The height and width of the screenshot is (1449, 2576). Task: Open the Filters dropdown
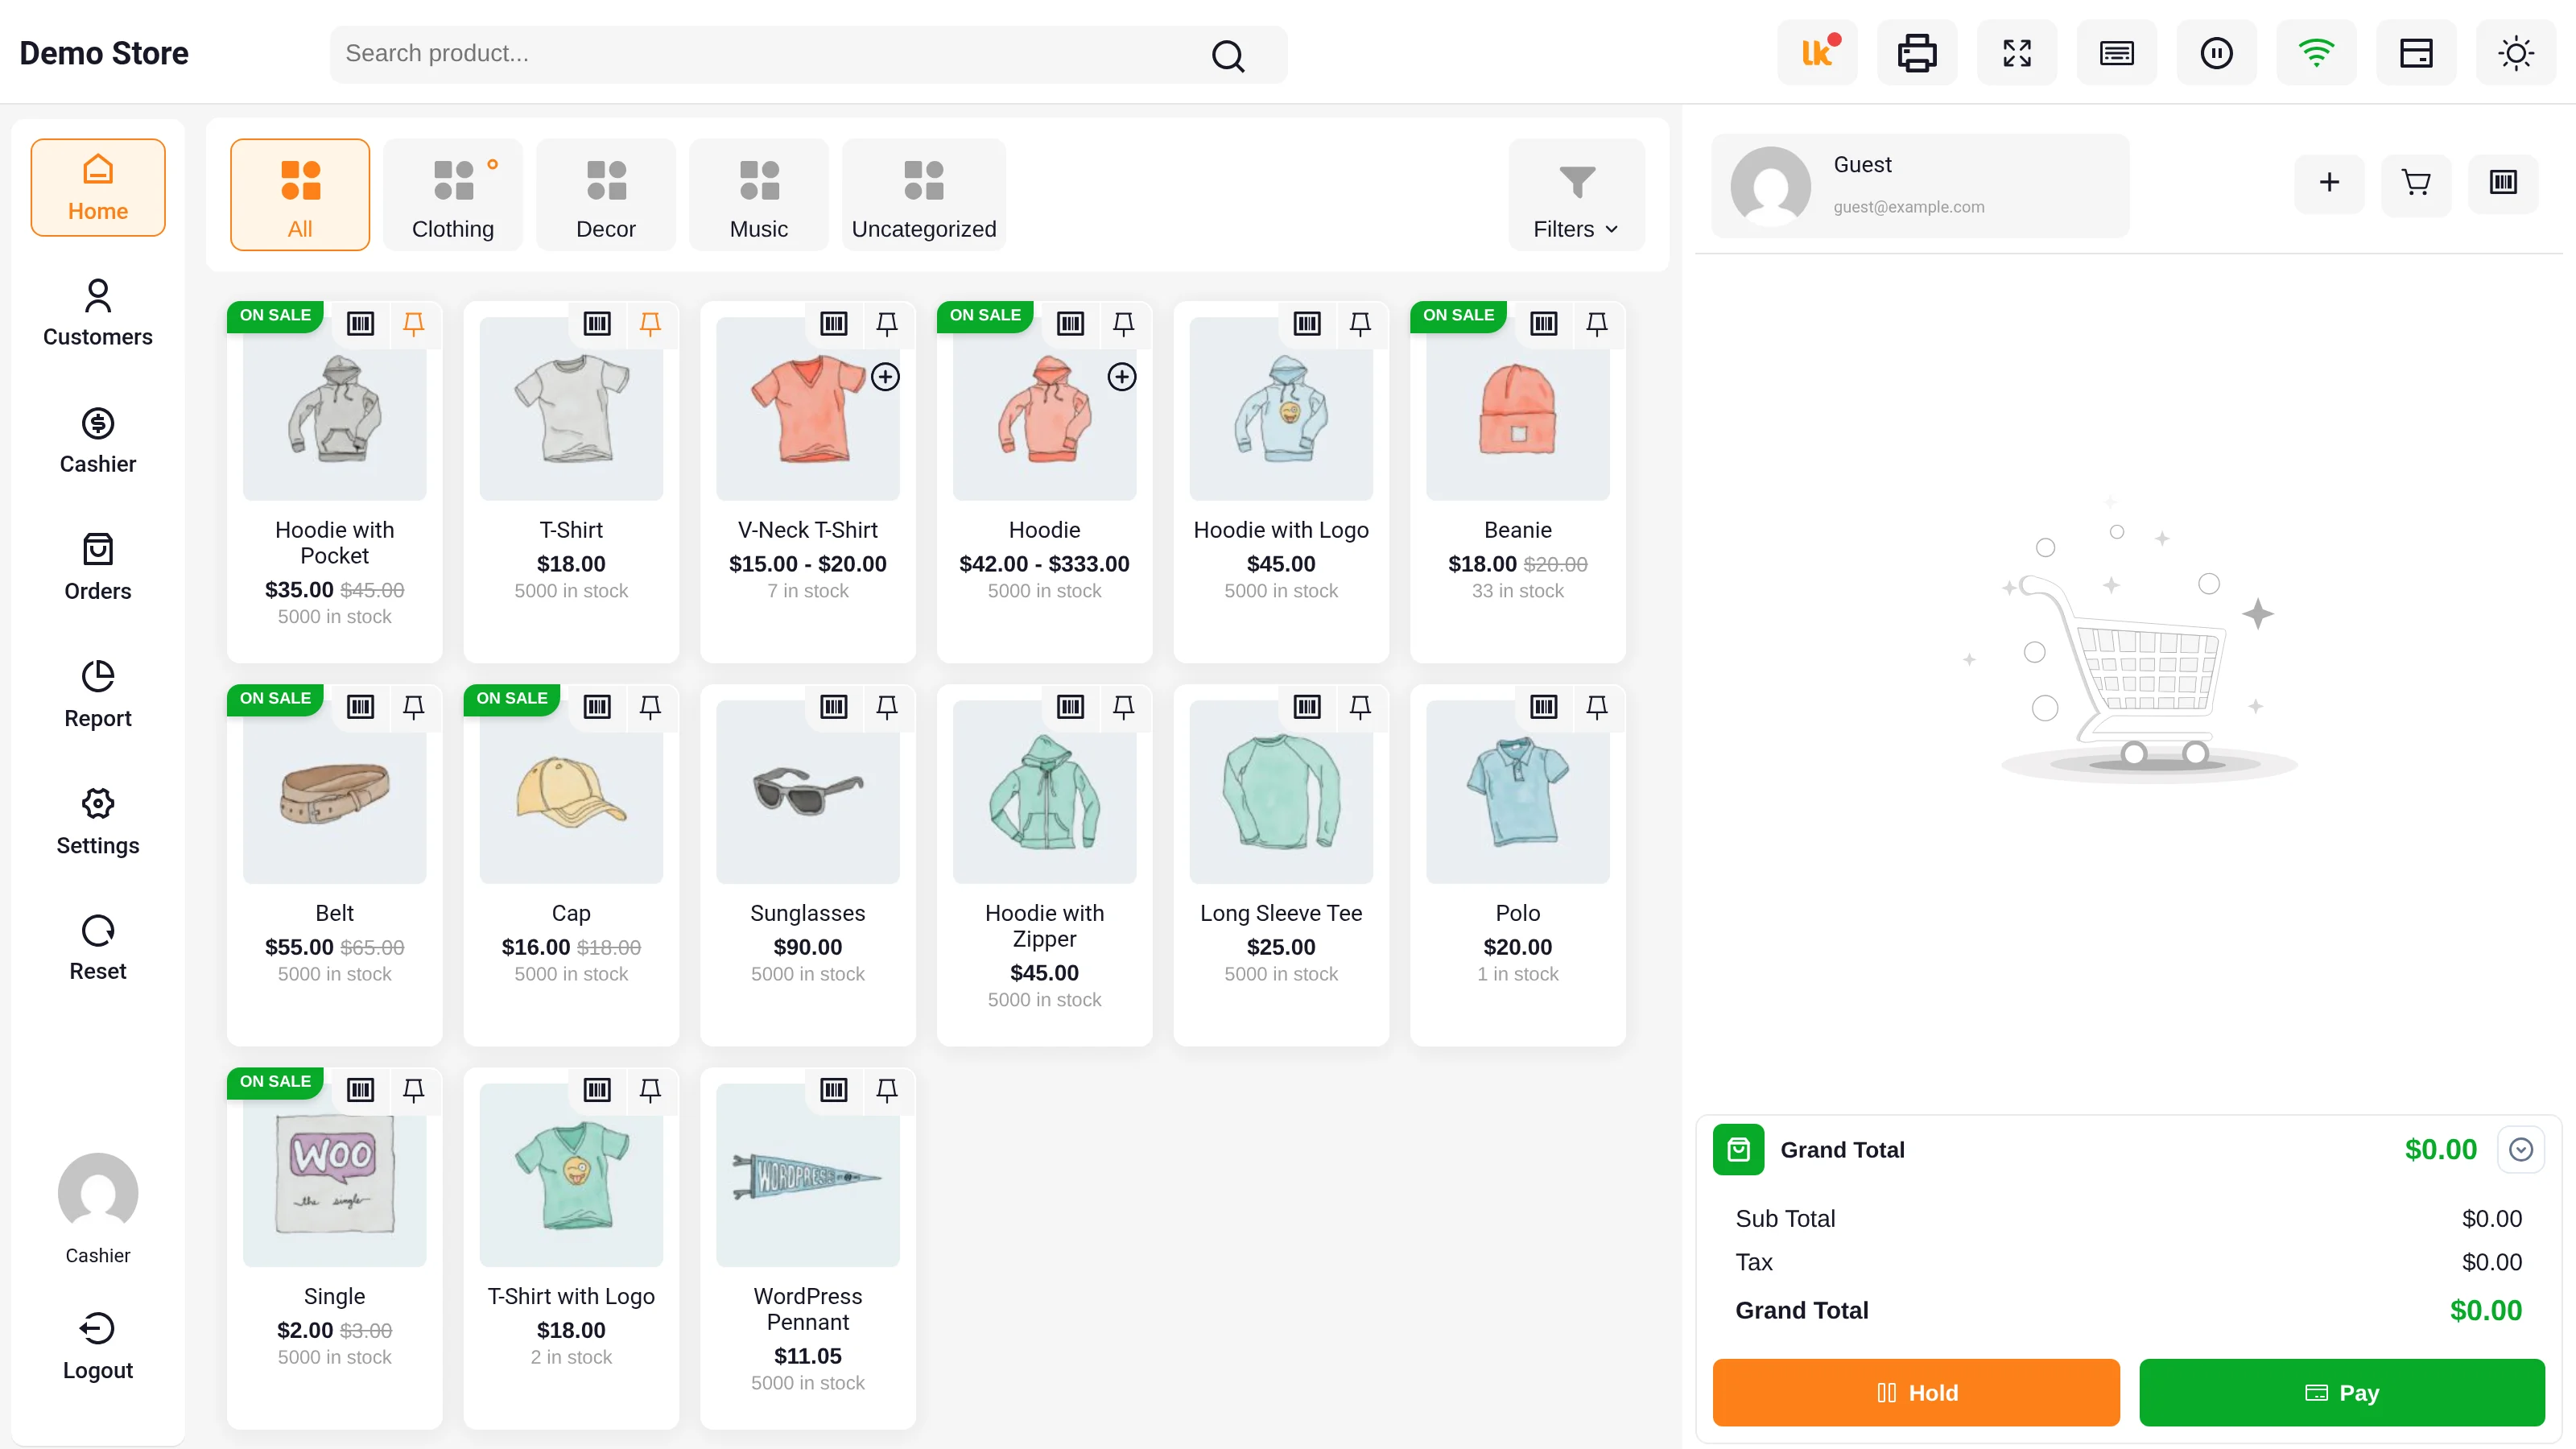click(1576, 196)
